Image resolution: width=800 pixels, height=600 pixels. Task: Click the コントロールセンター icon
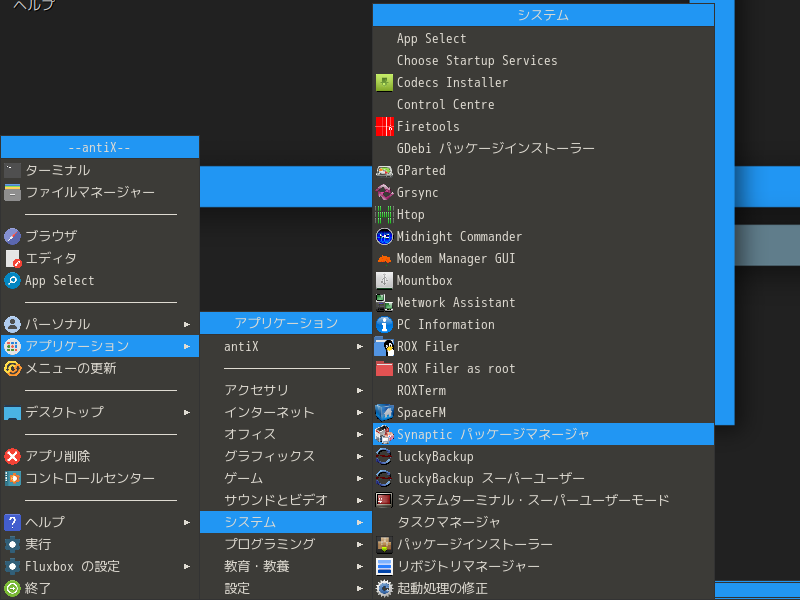(12, 478)
